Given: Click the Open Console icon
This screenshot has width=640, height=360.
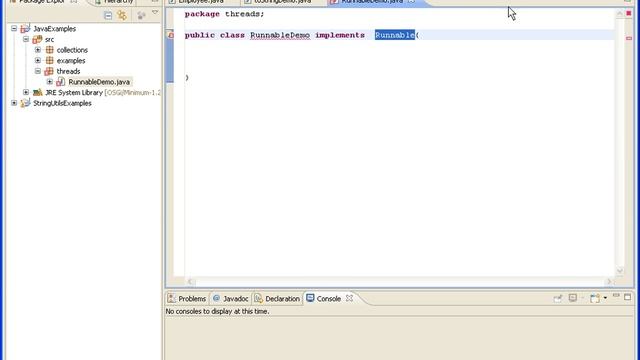Looking at the screenshot, I should click(595, 298).
